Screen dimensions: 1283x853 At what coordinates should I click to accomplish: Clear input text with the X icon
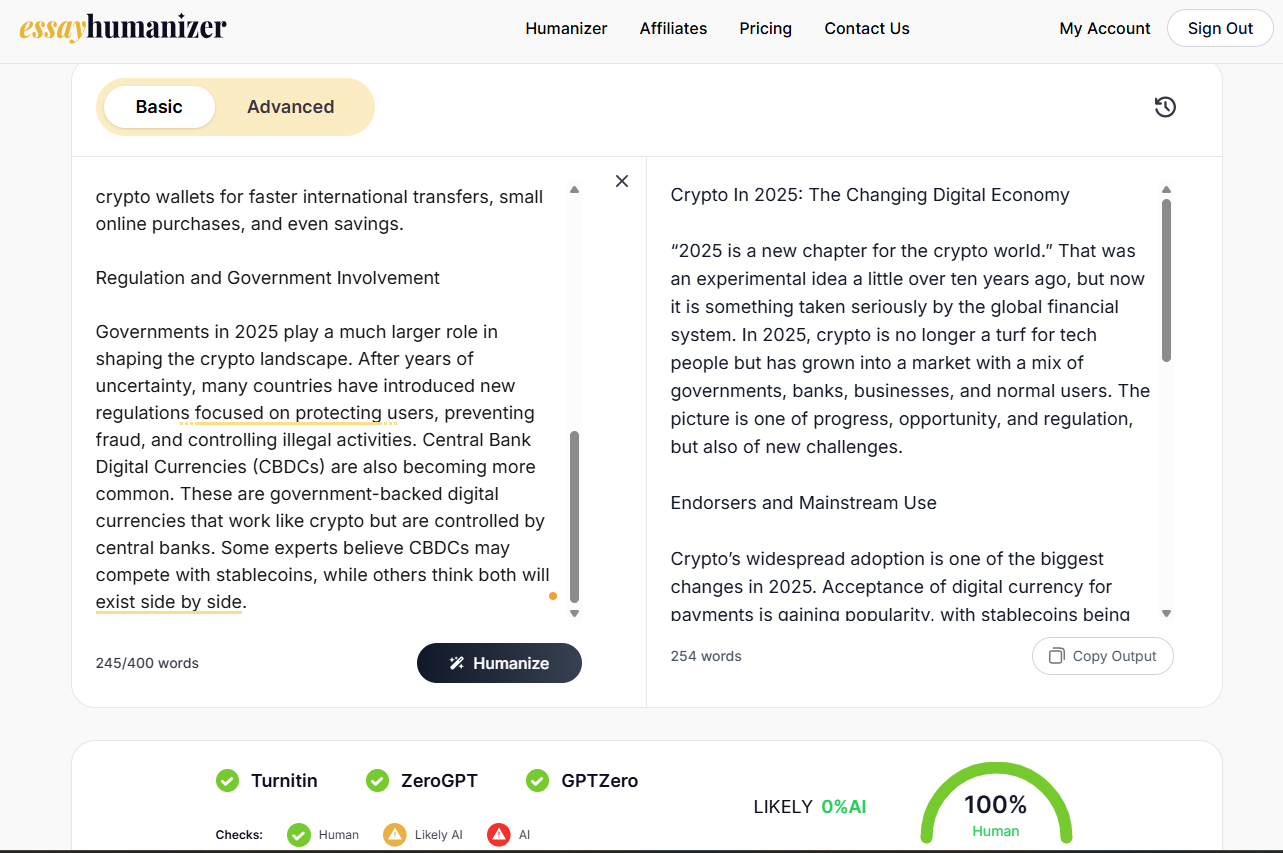622,181
